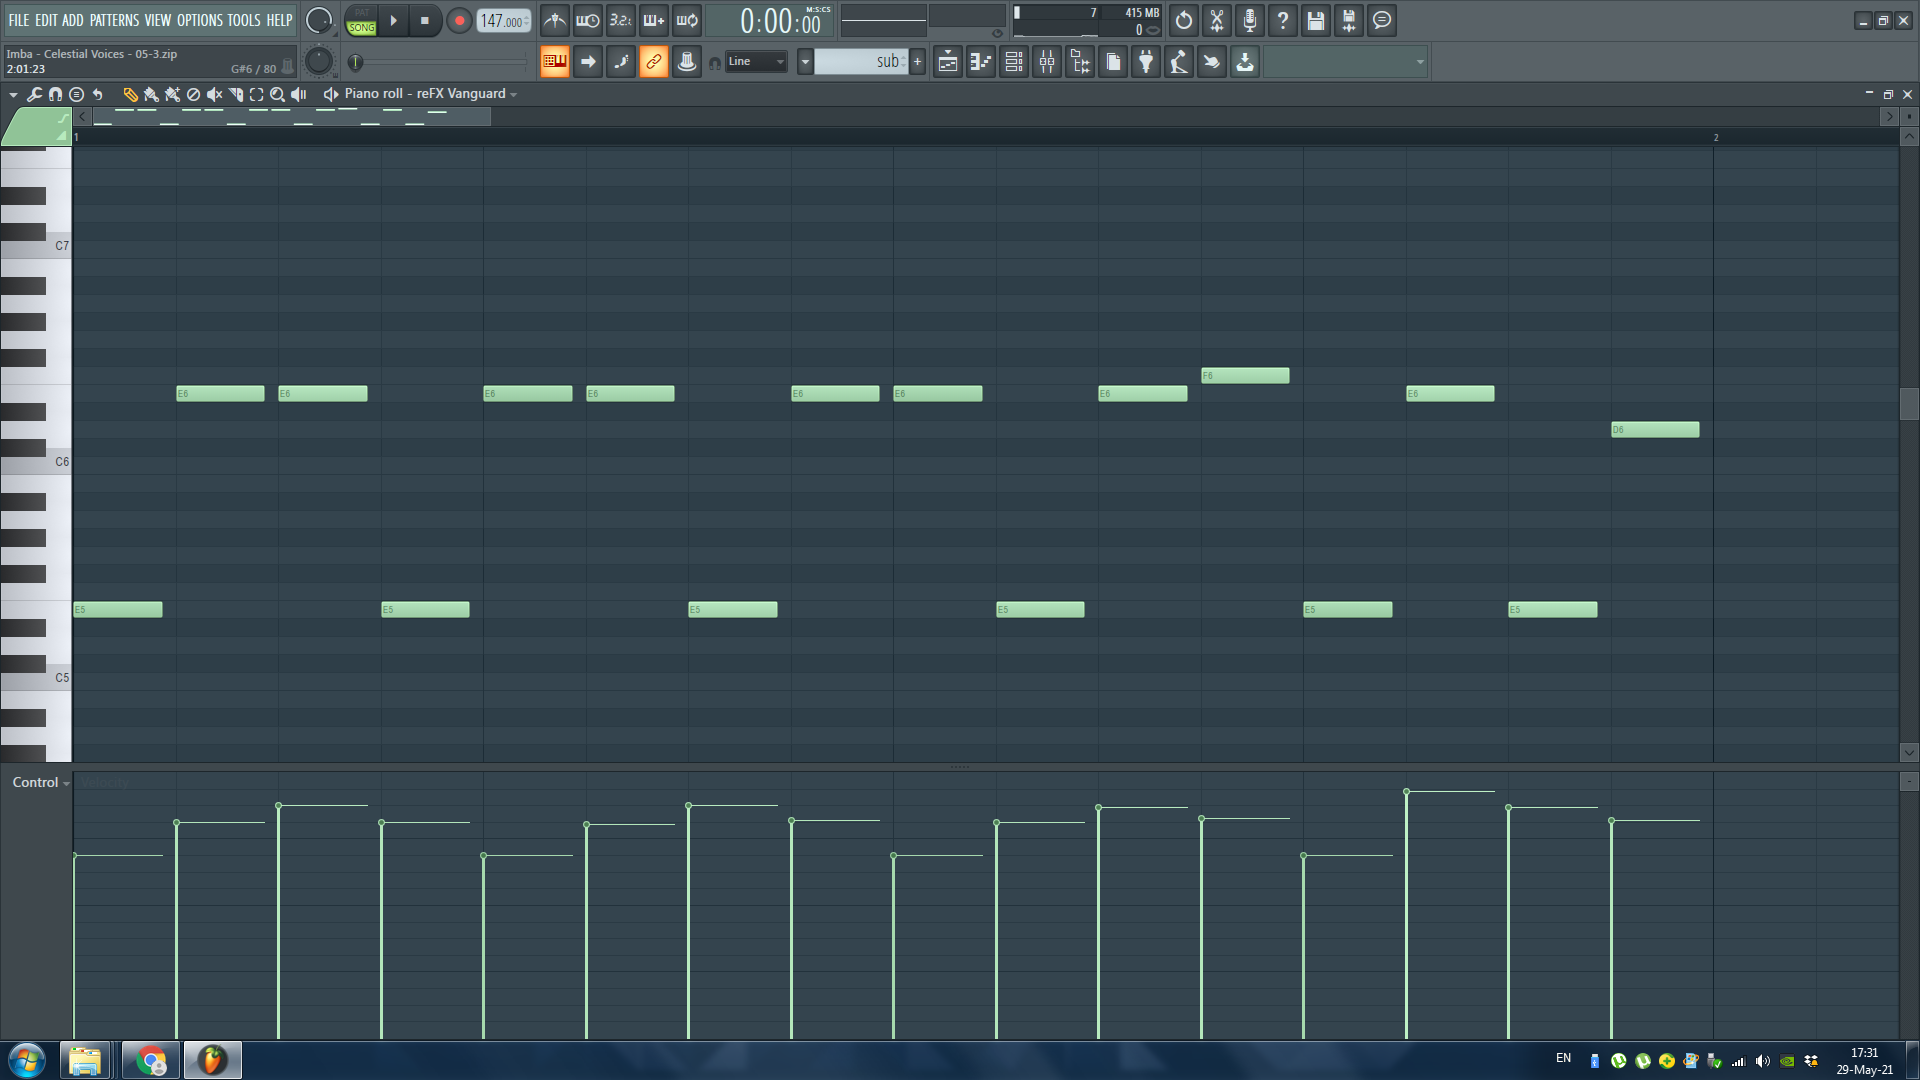The width and height of the screenshot is (1920, 1080).
Task: Open the Browser panel
Action: click(x=1080, y=62)
